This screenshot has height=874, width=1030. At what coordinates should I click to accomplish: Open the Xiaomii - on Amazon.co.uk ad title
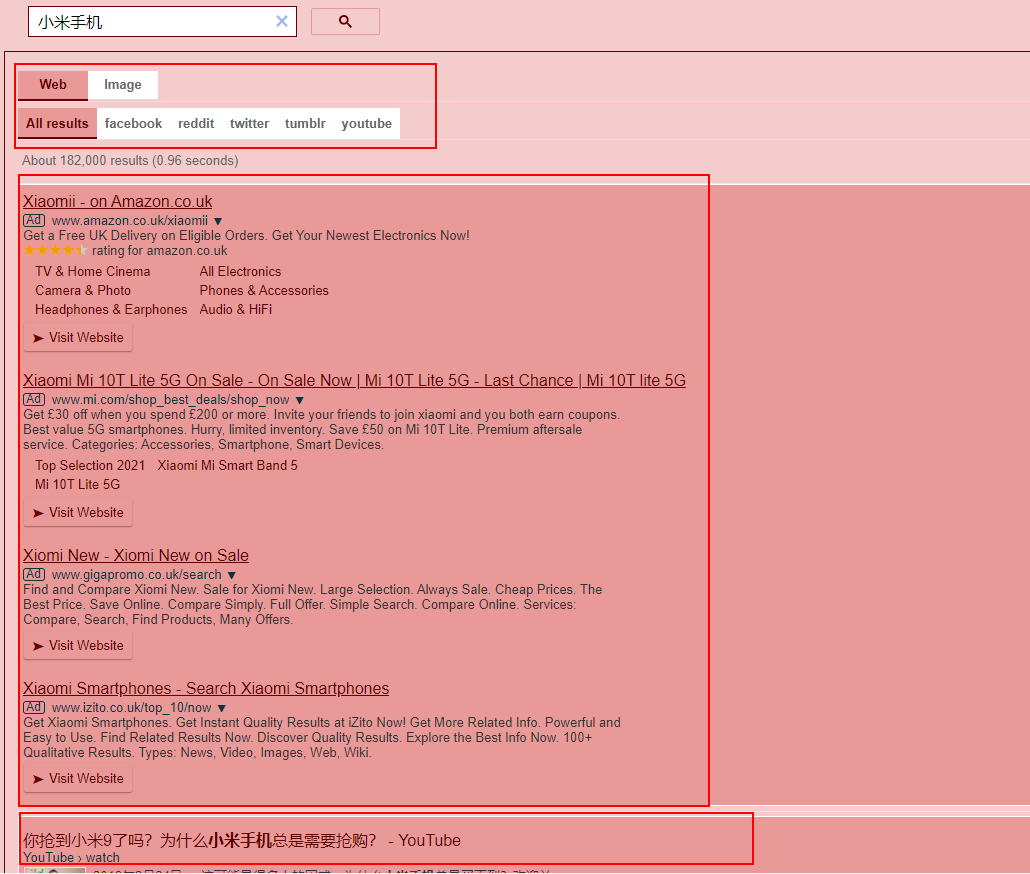[x=118, y=201]
